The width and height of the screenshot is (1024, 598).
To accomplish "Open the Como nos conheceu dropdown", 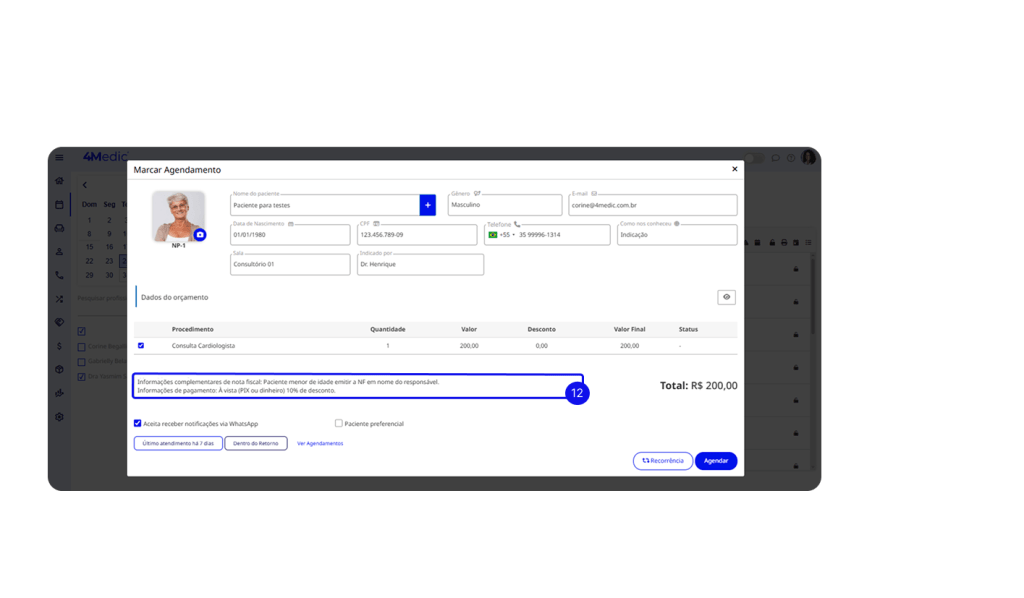I will point(676,235).
